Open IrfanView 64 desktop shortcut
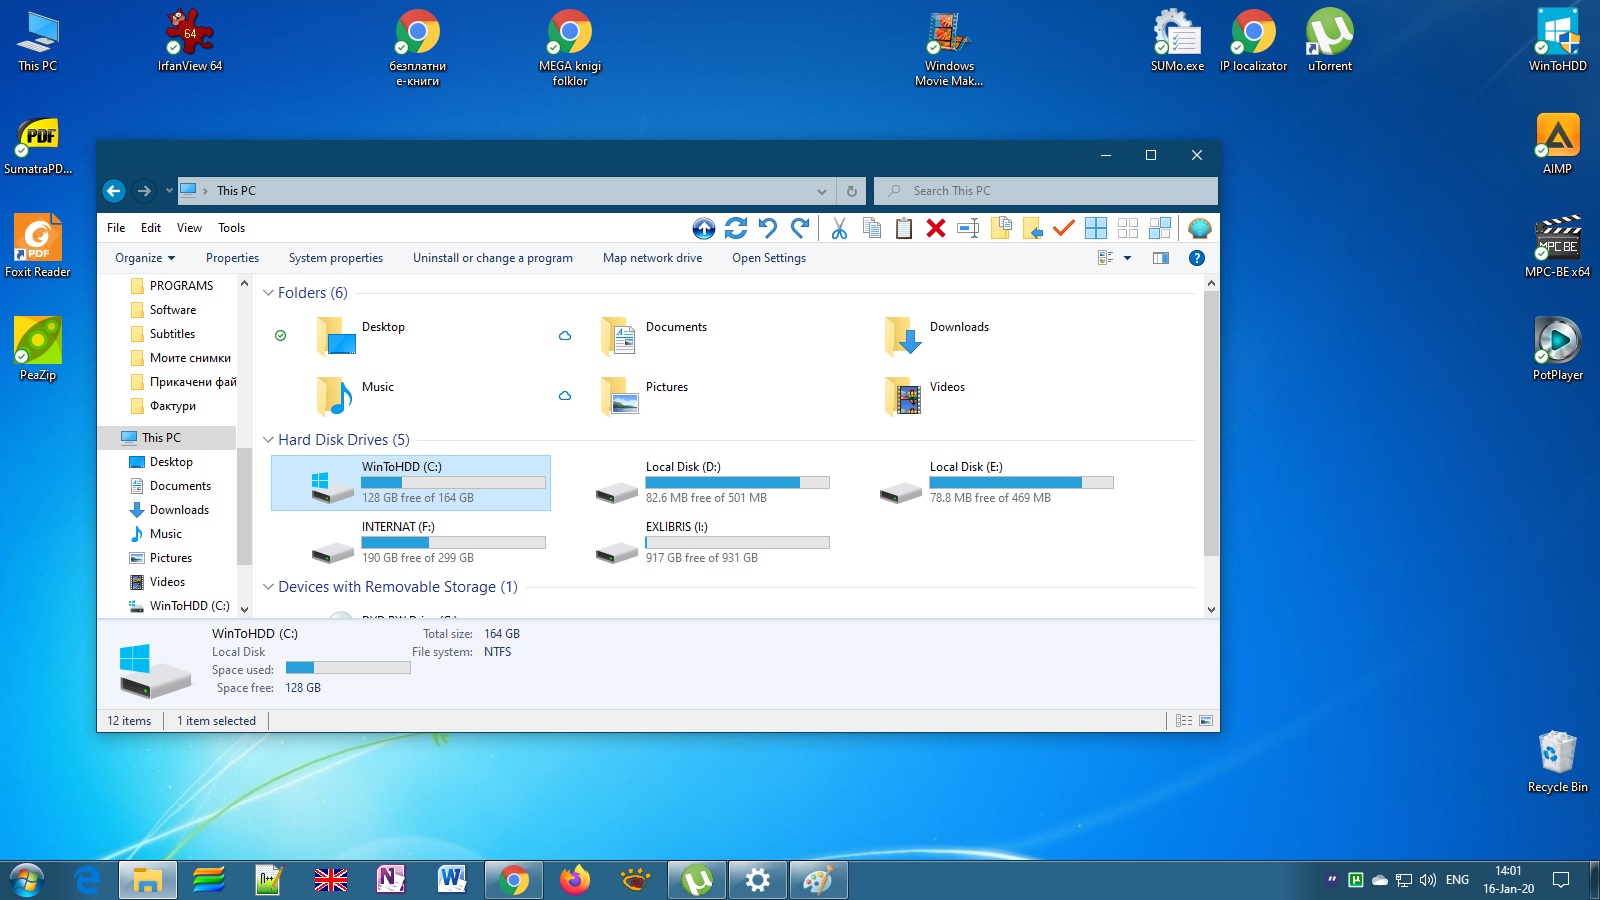This screenshot has width=1600, height=900. tap(190, 42)
